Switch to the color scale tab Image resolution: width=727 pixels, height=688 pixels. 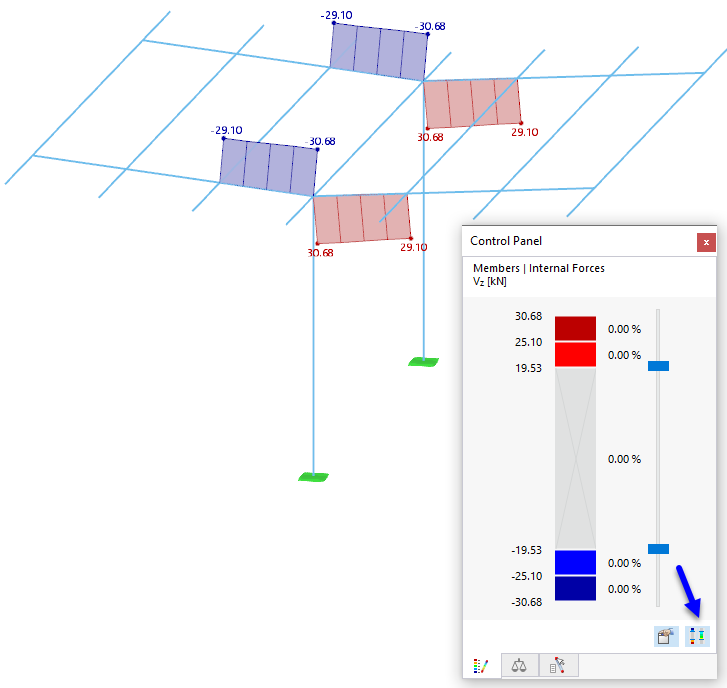(481, 666)
